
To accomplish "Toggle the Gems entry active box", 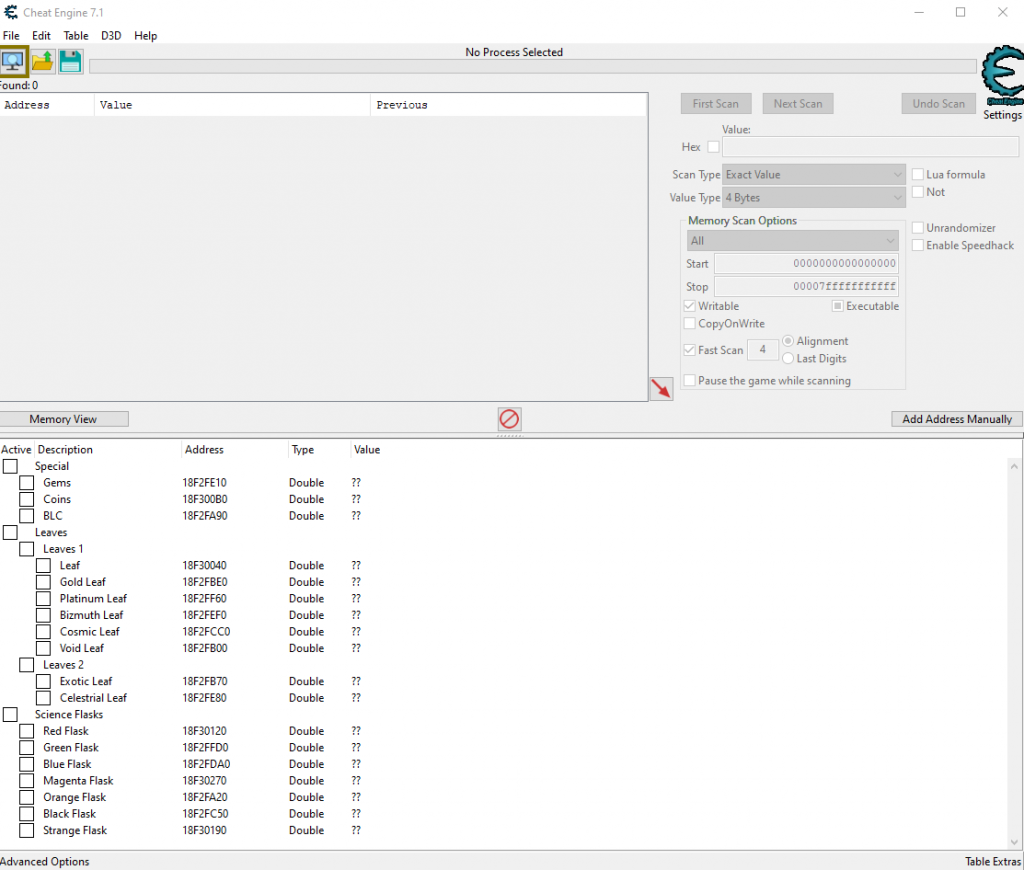I will [x=27, y=483].
